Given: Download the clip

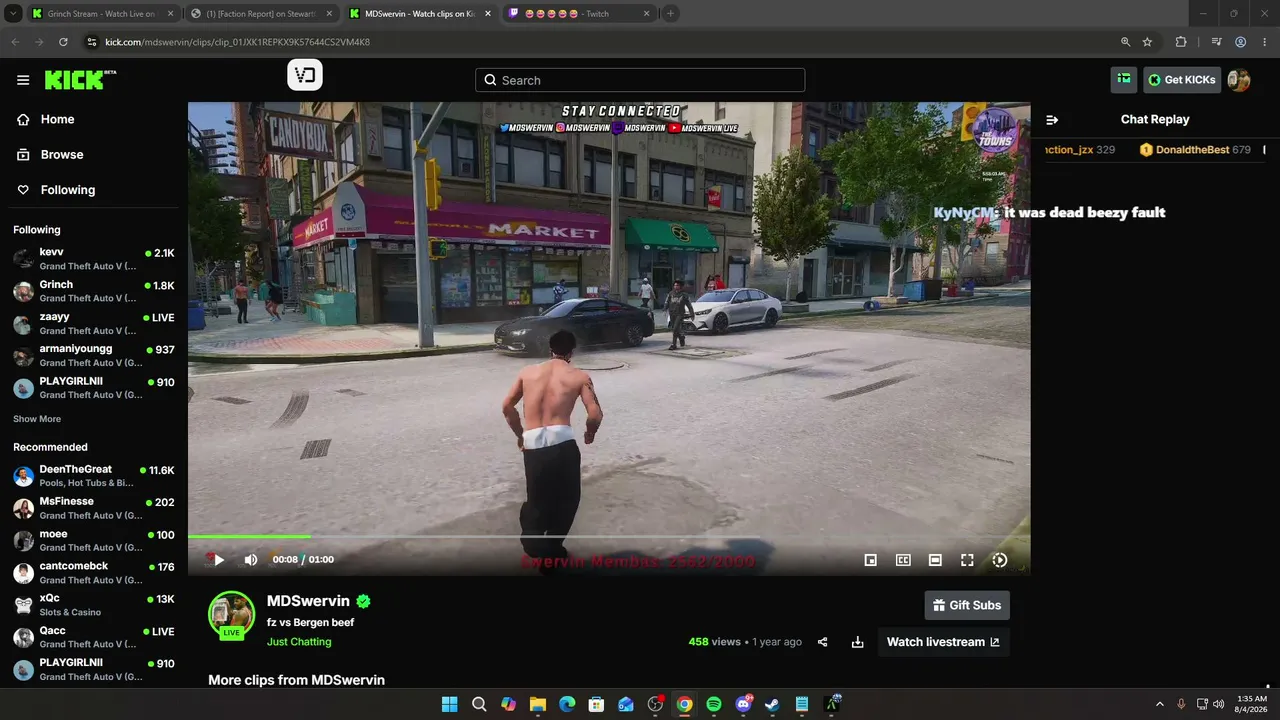Looking at the screenshot, I should 857,642.
